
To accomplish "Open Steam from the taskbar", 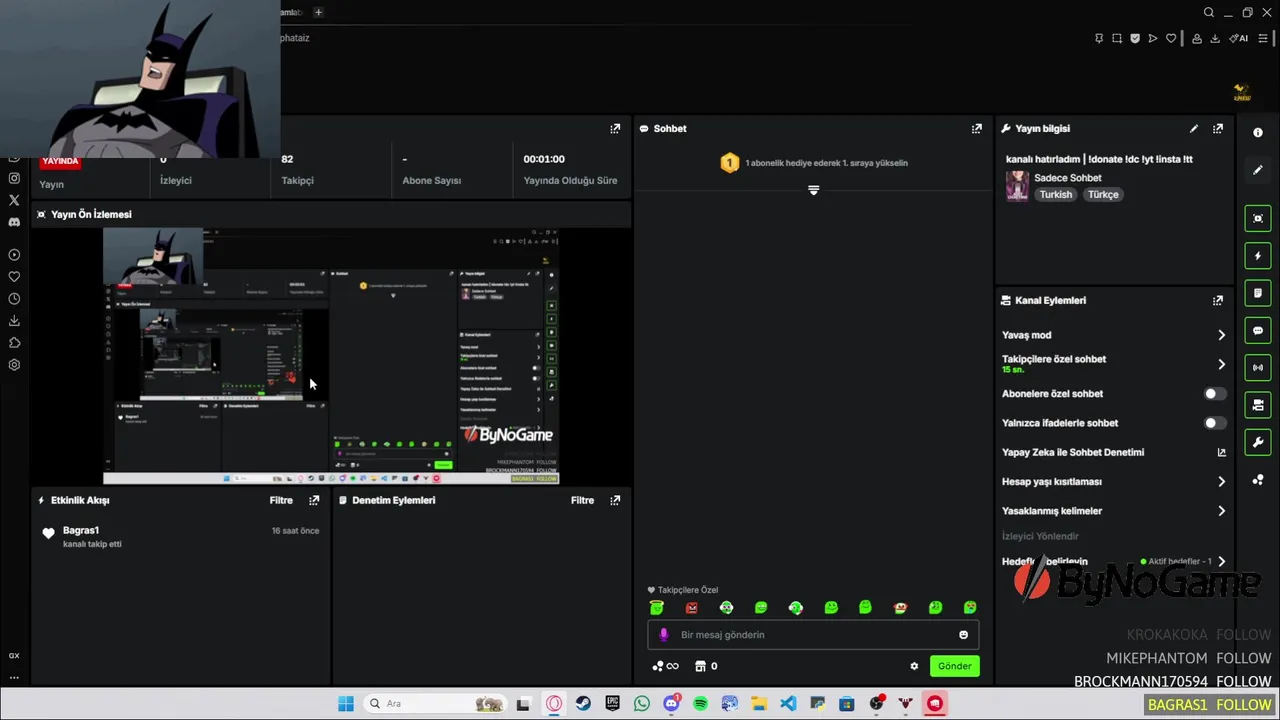I will point(582,704).
